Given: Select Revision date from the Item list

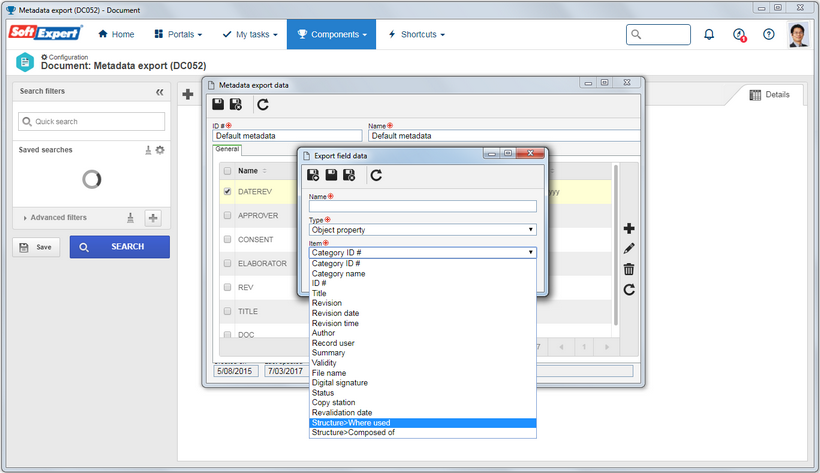Looking at the screenshot, I should coord(423,313).
